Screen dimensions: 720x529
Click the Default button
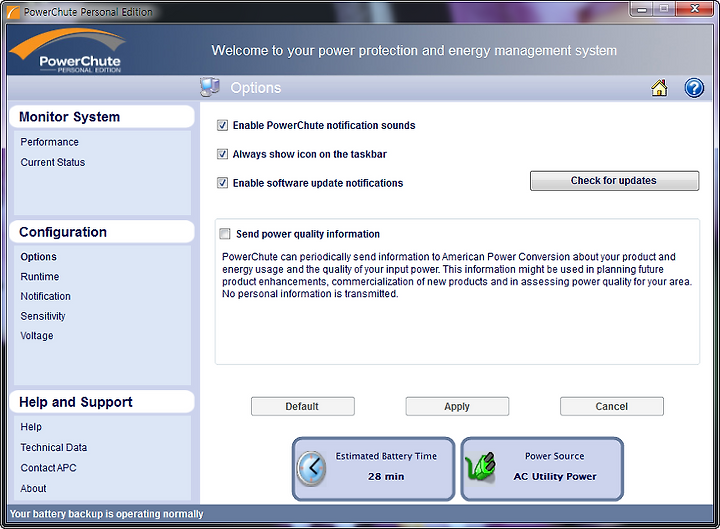[x=303, y=406]
